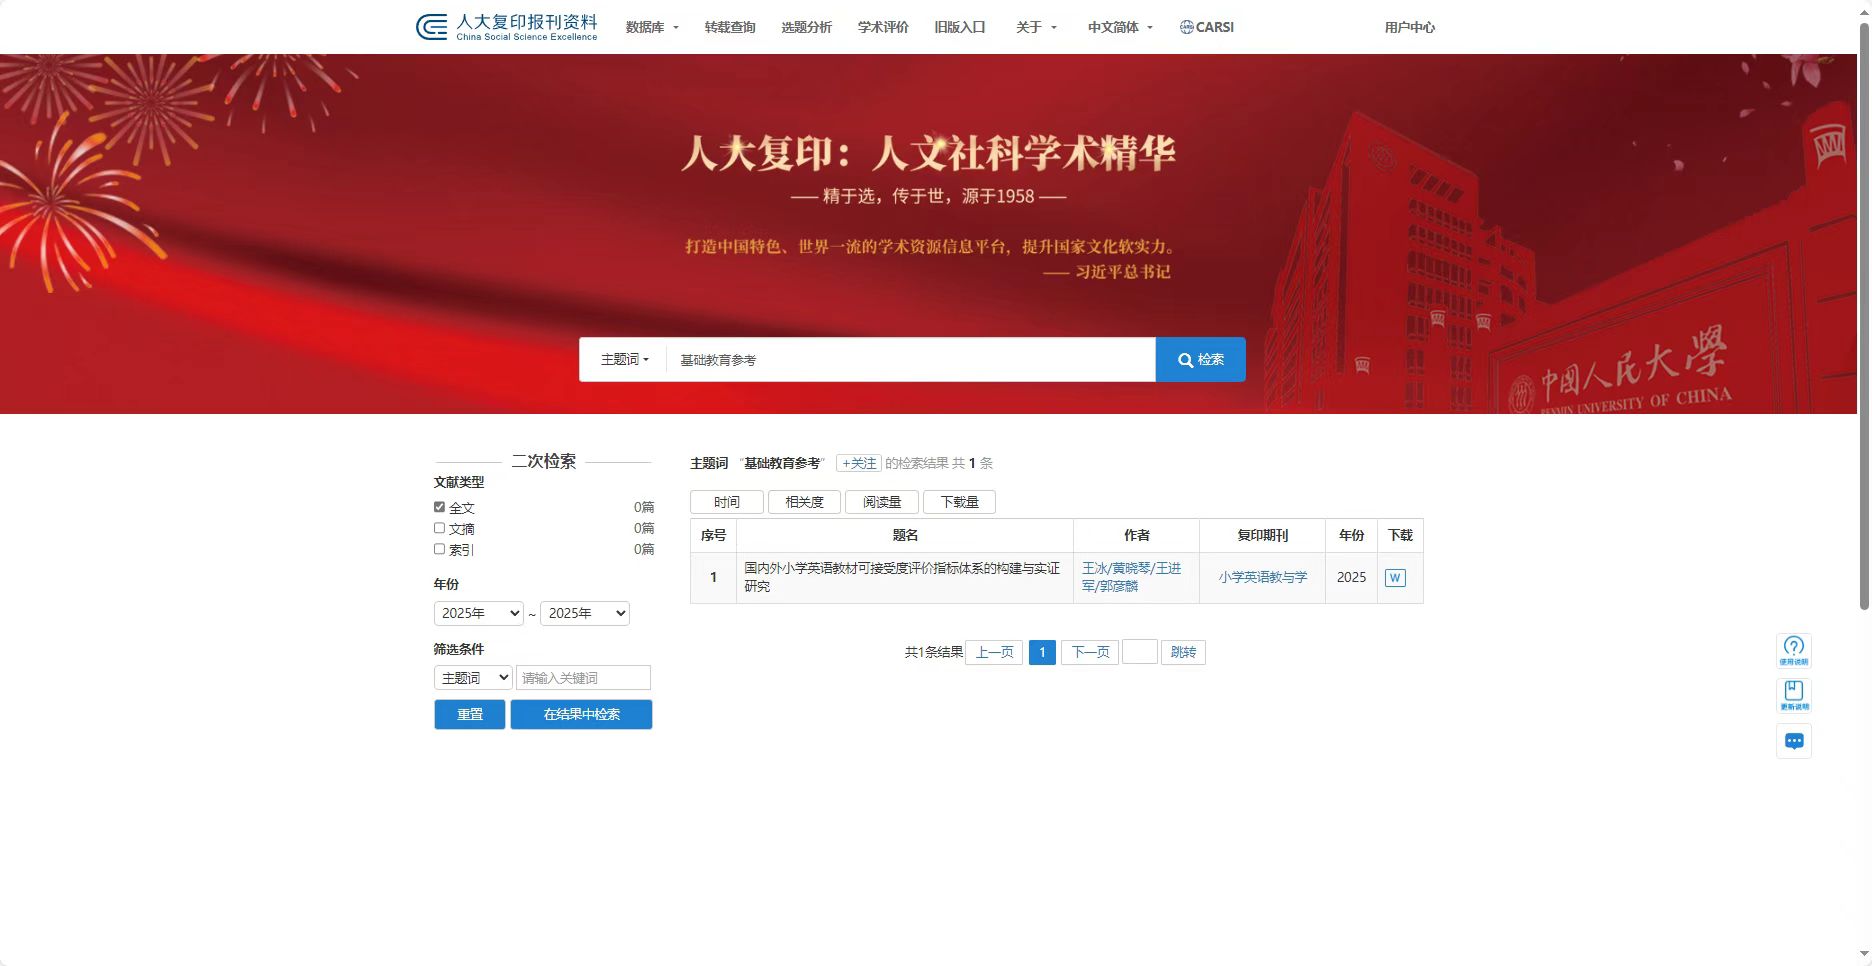Select page 1 in pagination
Screen dimensions: 1872x966
(x=1042, y=652)
